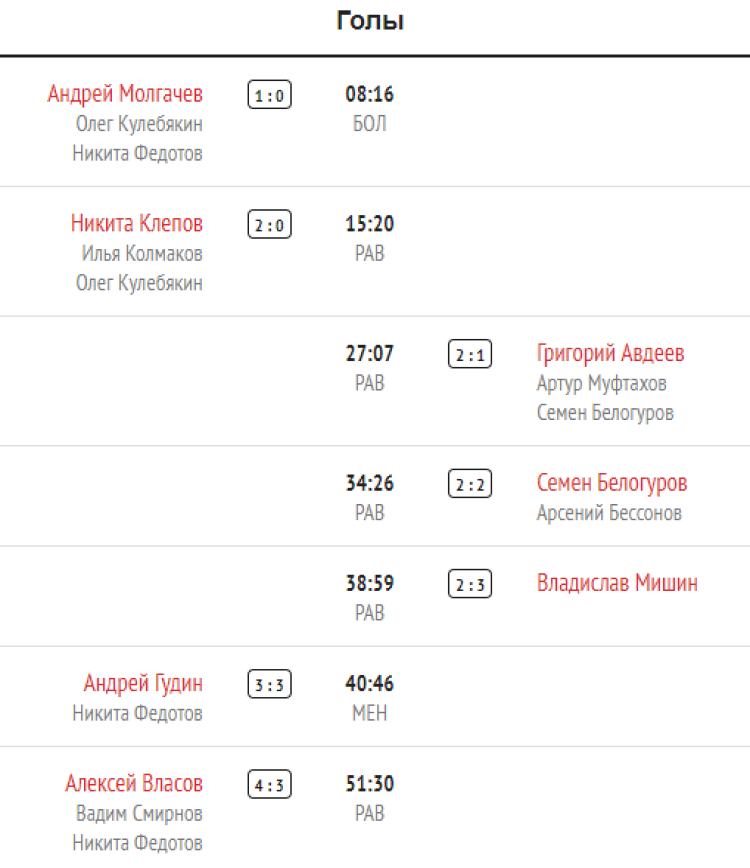Click the Голы section heading
Image resolution: width=750 pixels, height=868 pixels.
pos(370,21)
